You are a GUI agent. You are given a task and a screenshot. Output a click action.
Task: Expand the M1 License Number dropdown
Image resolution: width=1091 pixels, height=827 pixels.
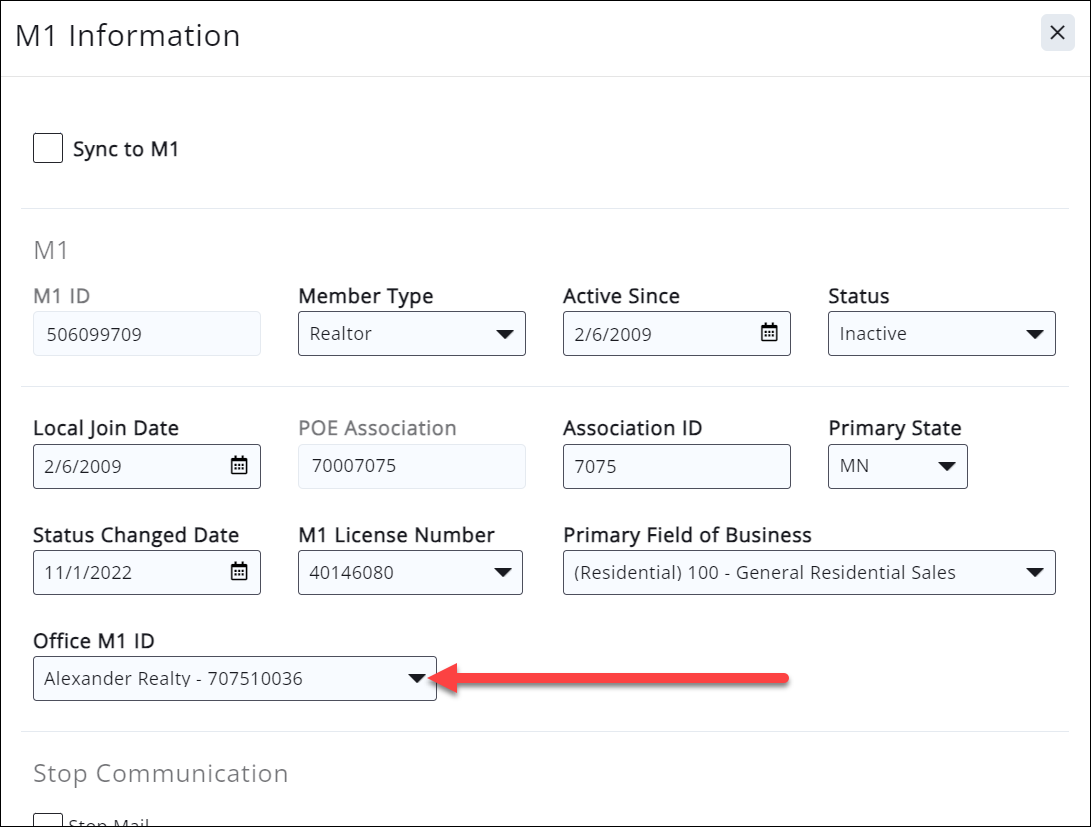tap(502, 573)
